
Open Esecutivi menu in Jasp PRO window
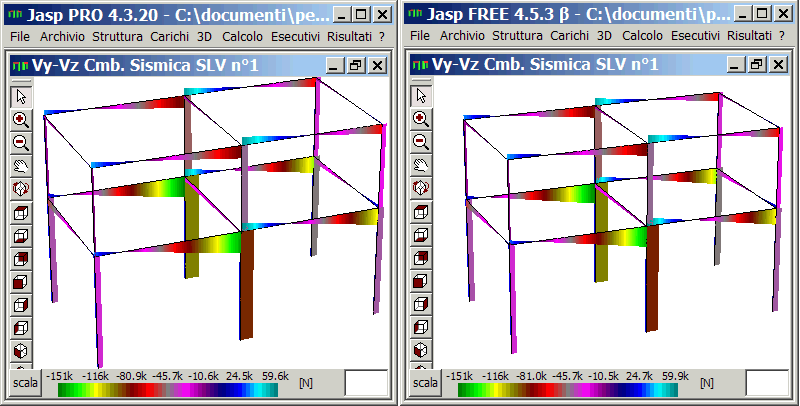coord(295,36)
